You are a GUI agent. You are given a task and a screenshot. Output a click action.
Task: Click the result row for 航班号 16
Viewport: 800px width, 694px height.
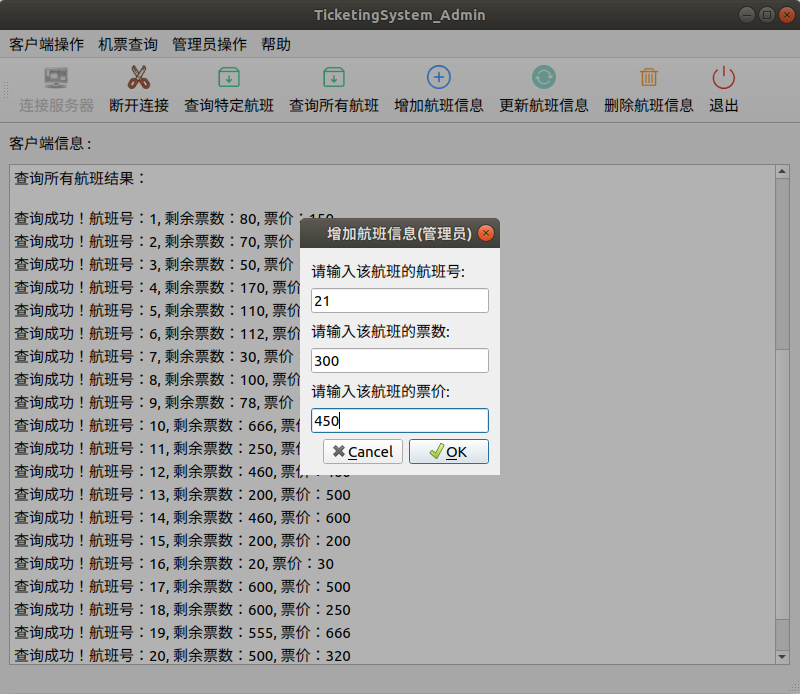click(x=174, y=563)
